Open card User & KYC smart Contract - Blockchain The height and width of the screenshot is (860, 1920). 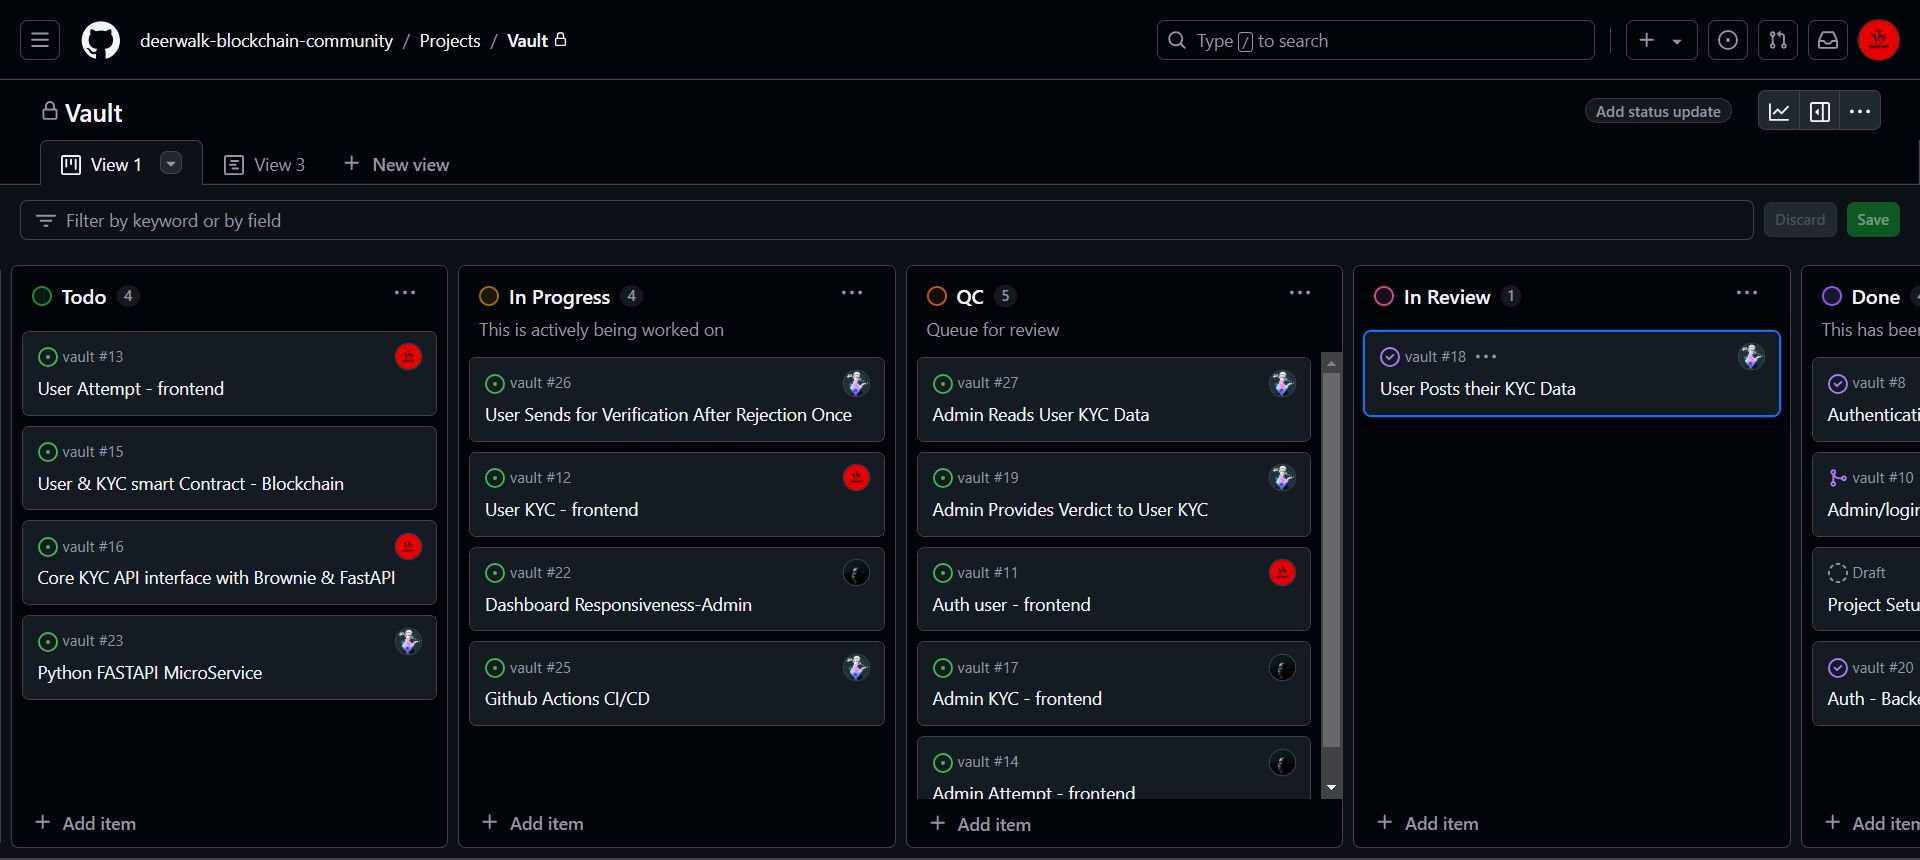point(190,484)
